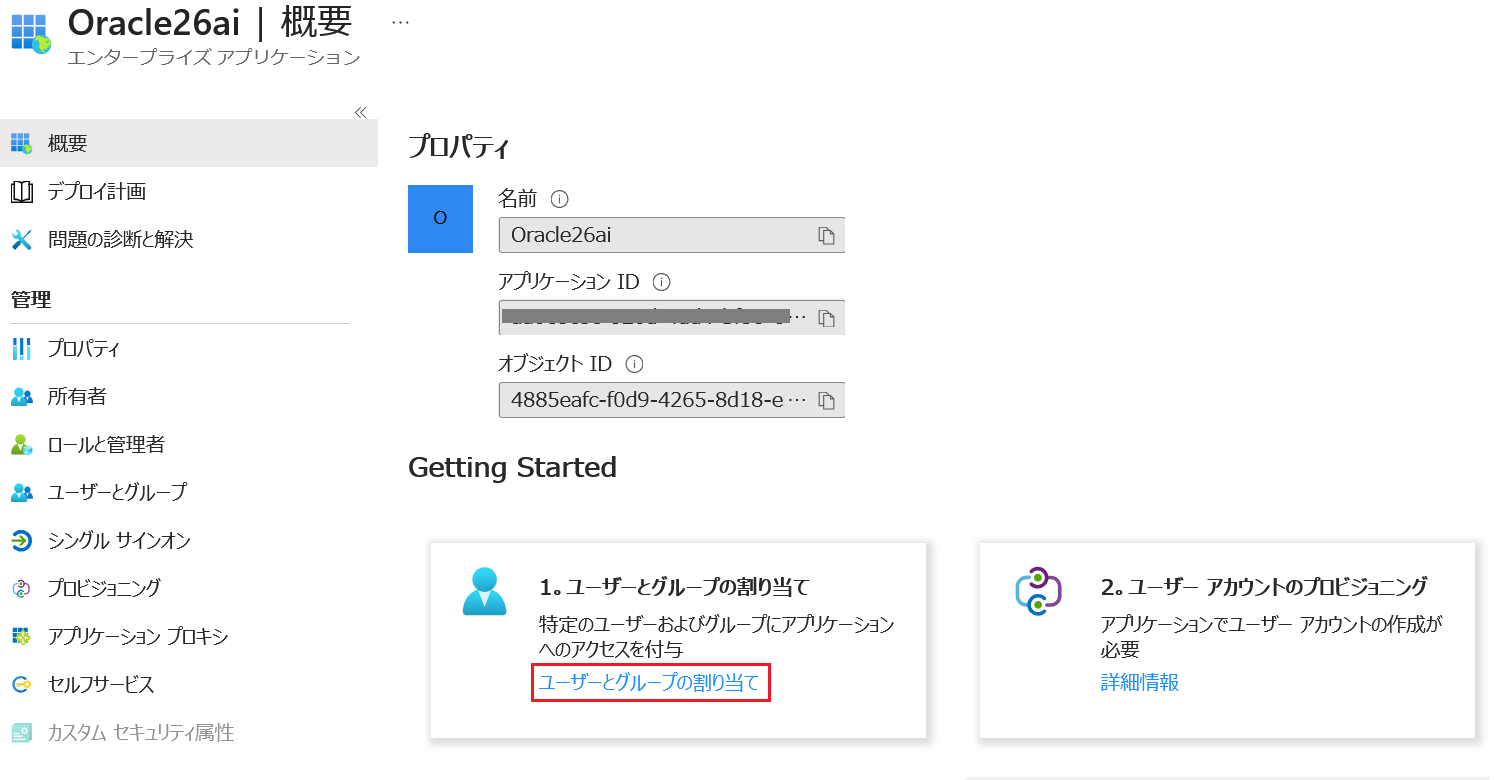Click 詳細情報 link in provisioning card
Screen dimensions: 1494x780
(x=1140, y=683)
